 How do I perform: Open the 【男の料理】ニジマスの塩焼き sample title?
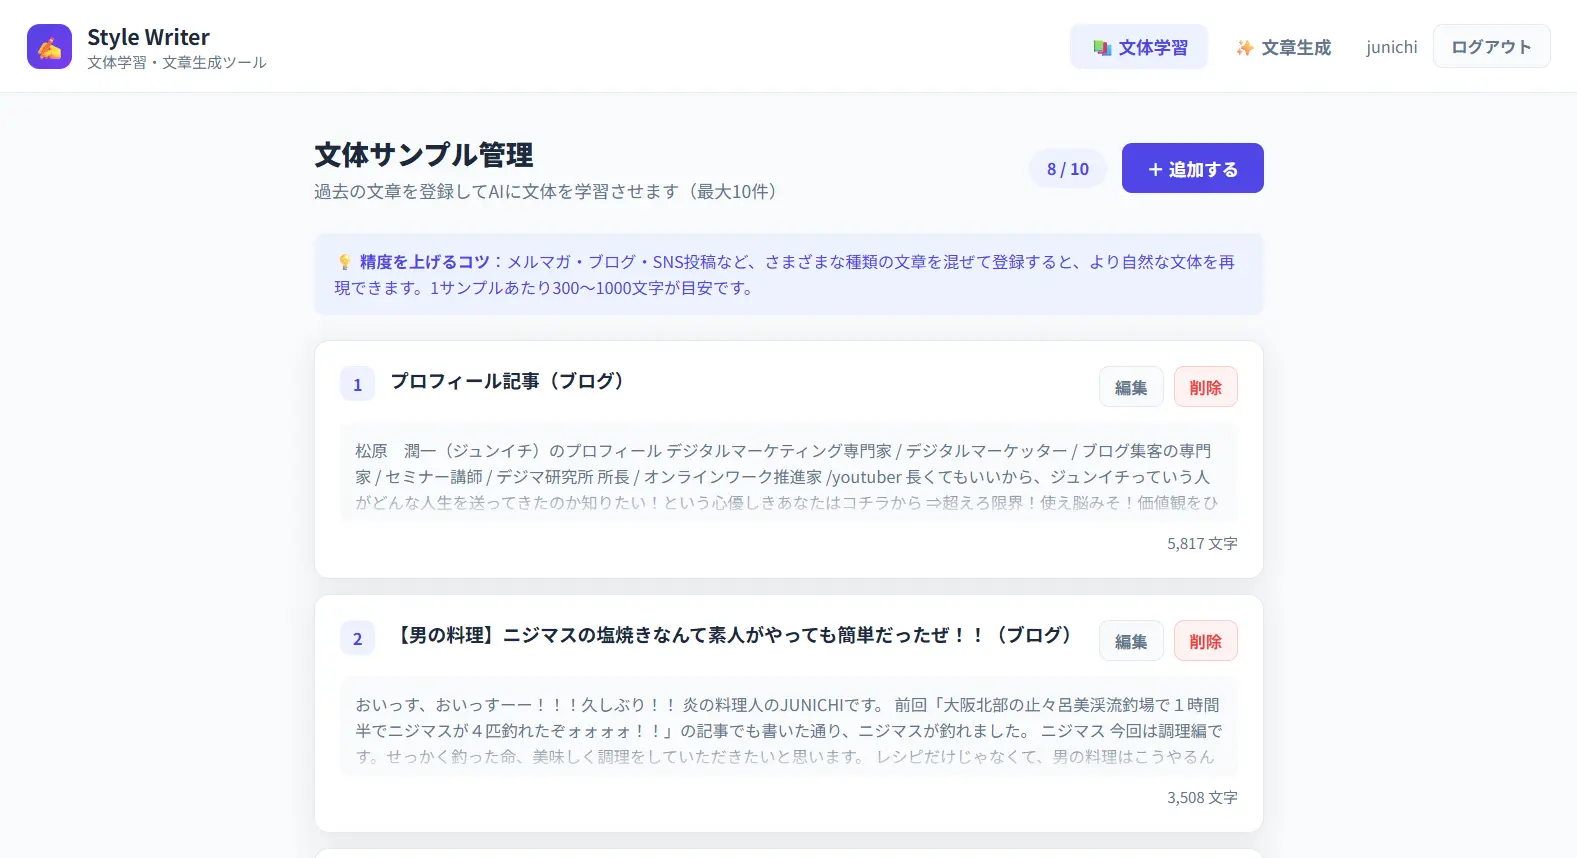[736, 636]
